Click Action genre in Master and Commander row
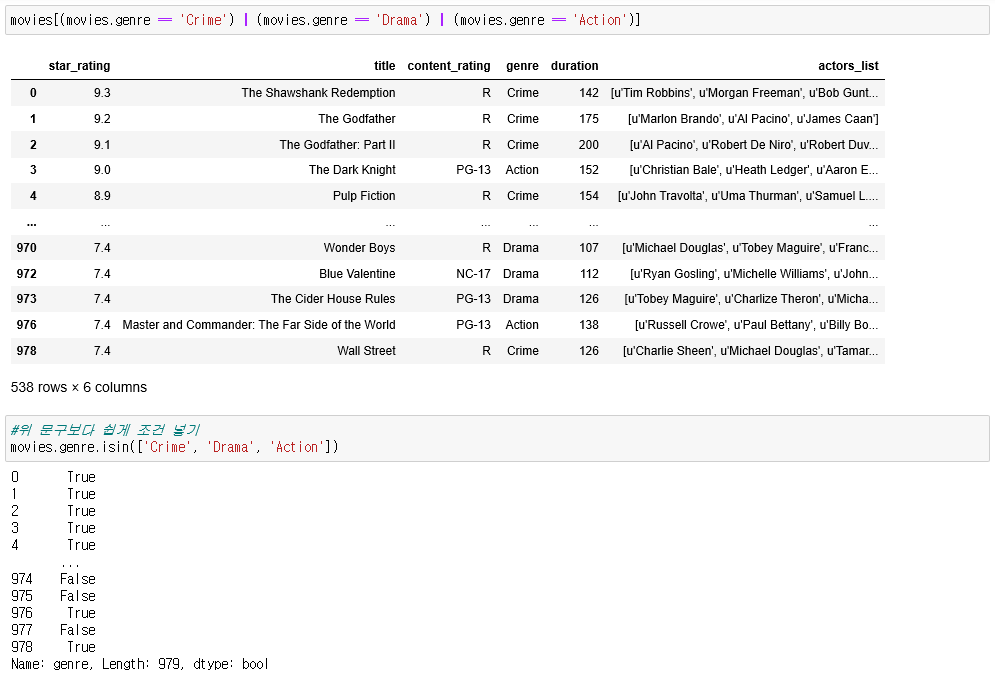This screenshot has width=995, height=677. (522, 325)
